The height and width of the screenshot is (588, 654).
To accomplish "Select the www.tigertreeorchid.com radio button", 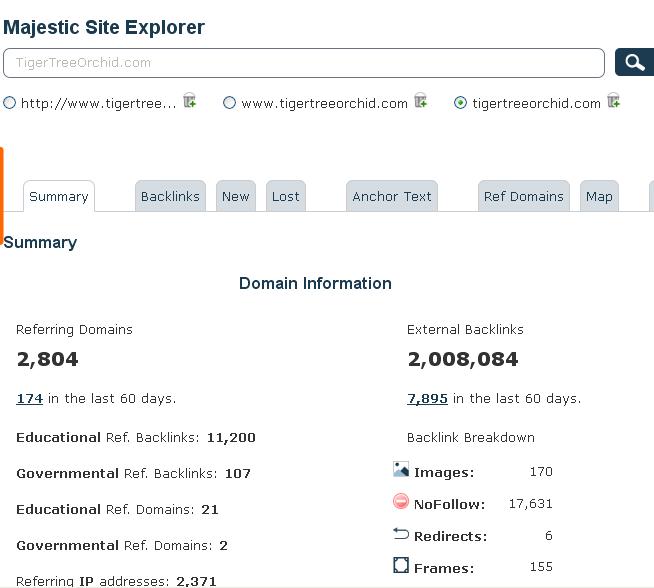I will point(229,103).
